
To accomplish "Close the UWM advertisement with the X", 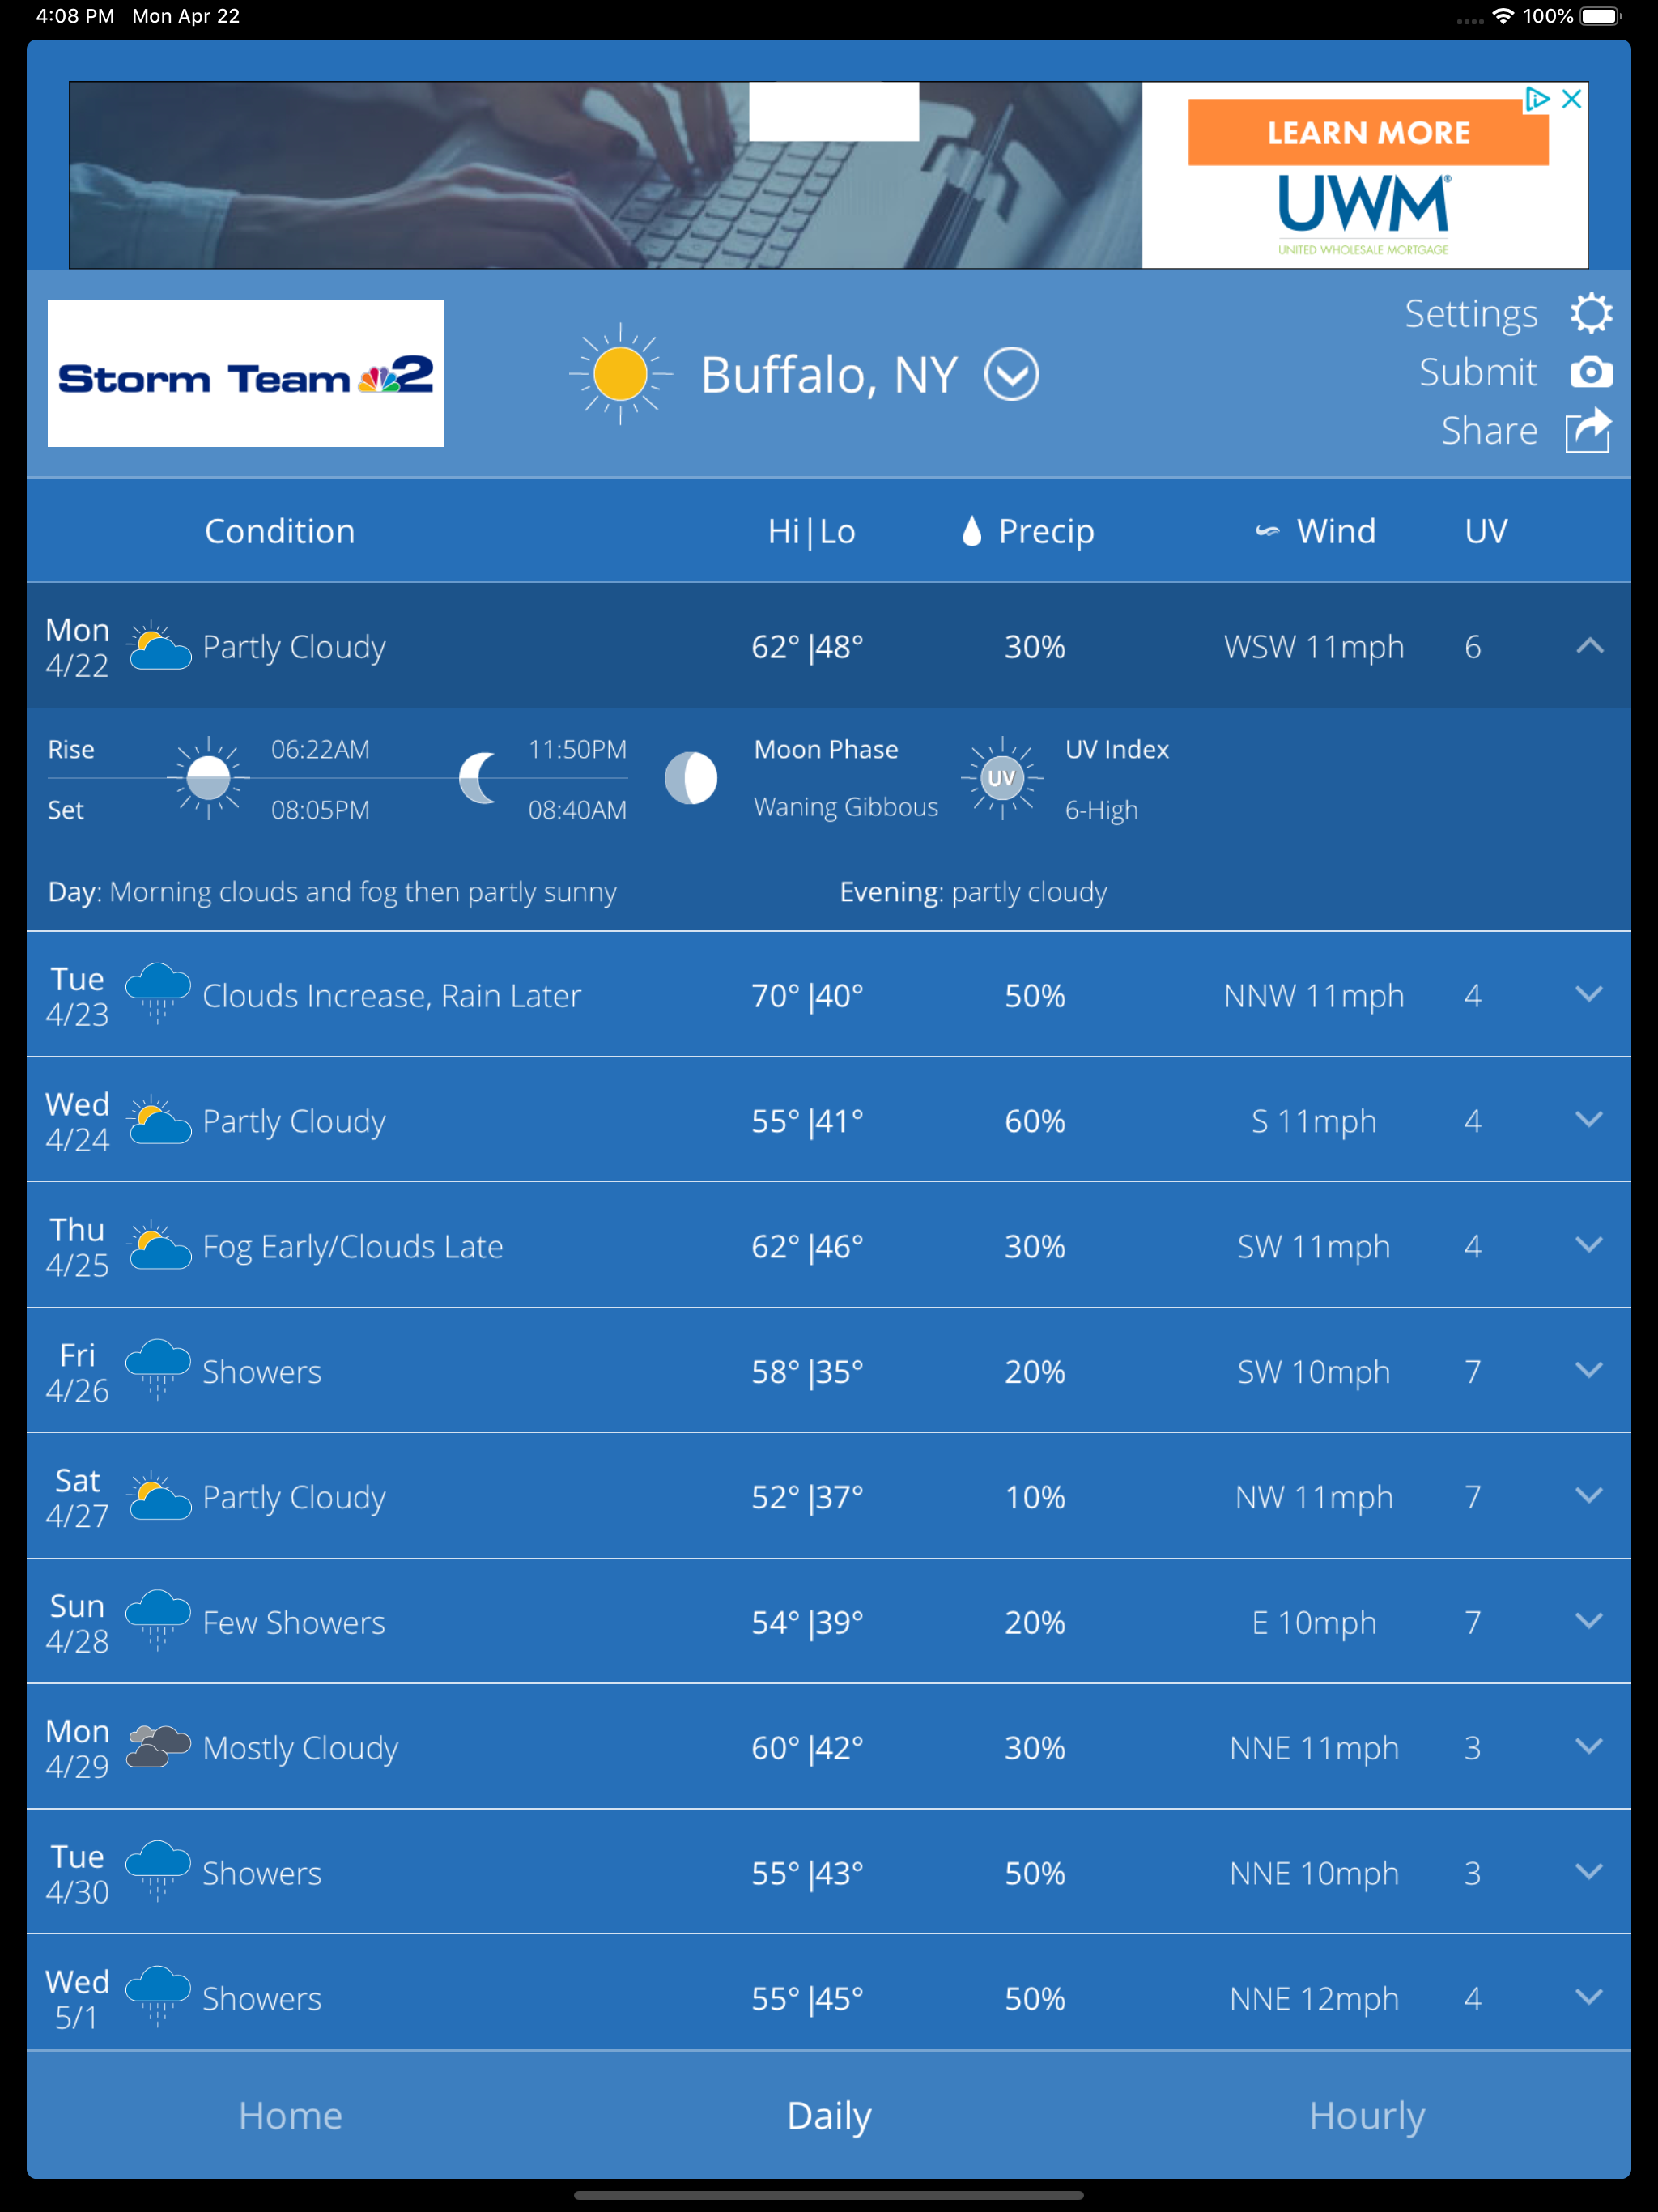I will (1571, 99).
